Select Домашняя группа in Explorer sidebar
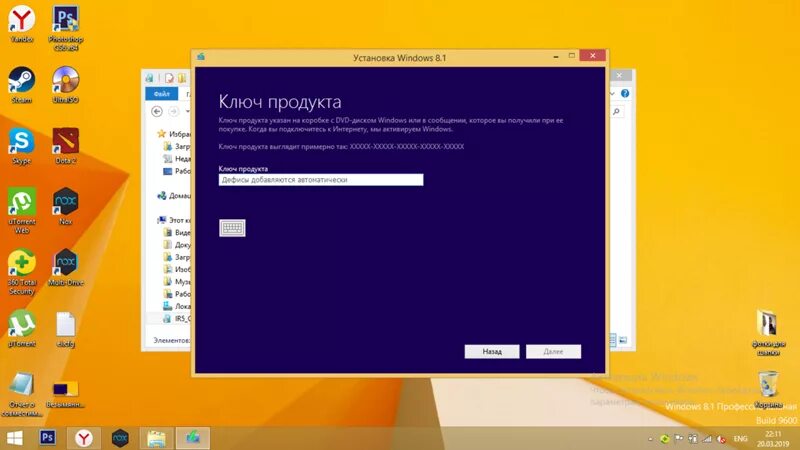Screen dimensions: 800x450 pyautogui.click(x=174, y=195)
